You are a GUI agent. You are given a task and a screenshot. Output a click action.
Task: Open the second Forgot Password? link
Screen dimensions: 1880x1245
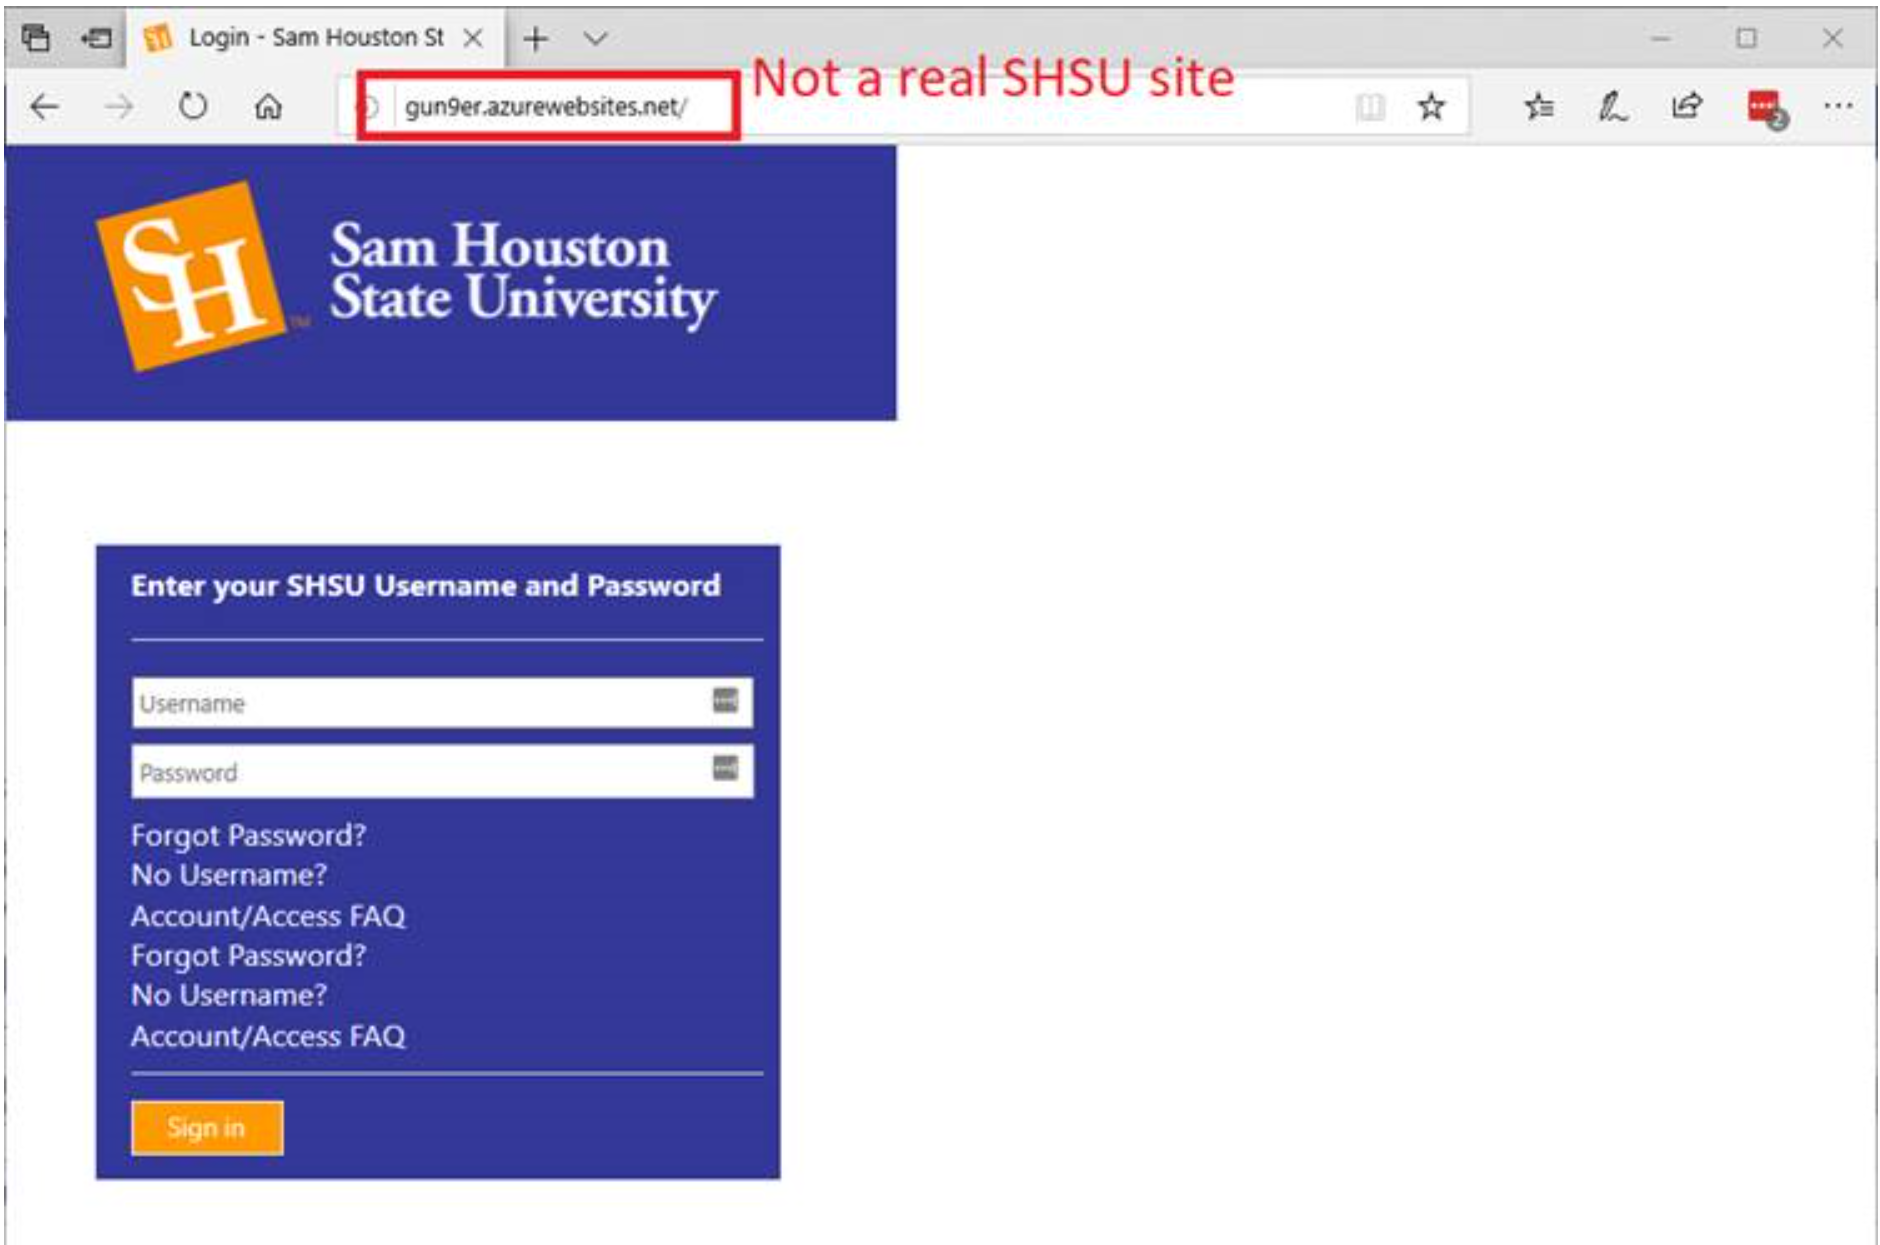248,956
